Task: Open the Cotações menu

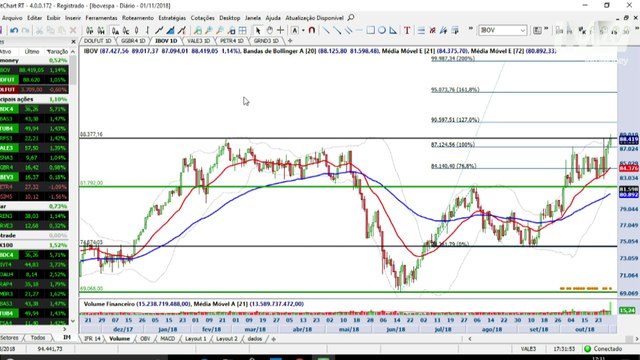Action: [x=202, y=18]
